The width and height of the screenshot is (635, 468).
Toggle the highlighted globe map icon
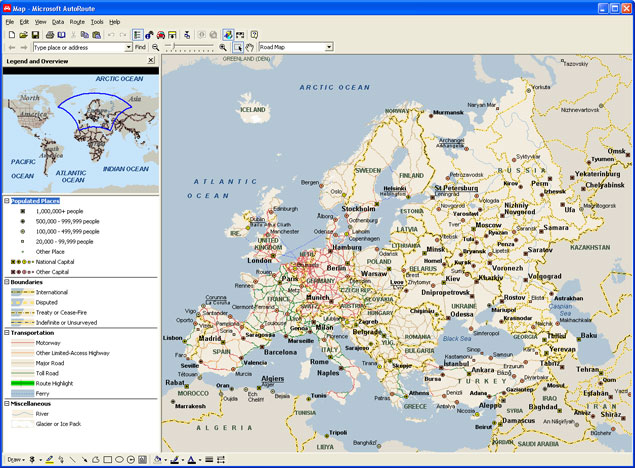point(228,35)
